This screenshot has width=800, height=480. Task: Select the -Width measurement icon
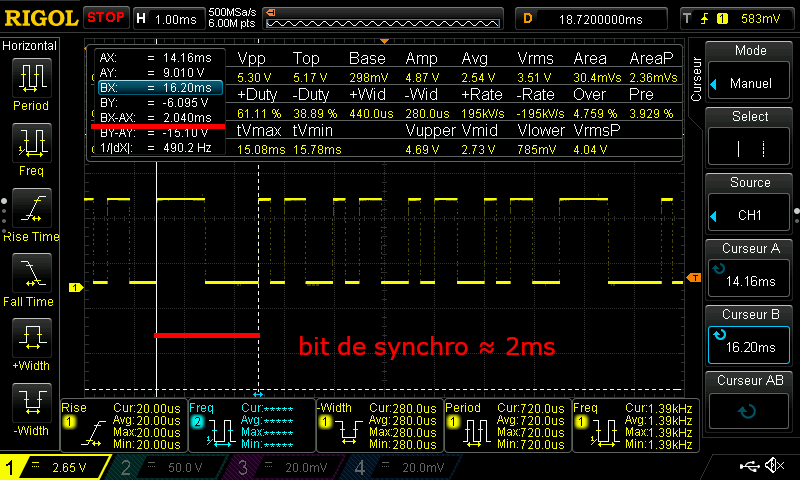tap(32, 402)
